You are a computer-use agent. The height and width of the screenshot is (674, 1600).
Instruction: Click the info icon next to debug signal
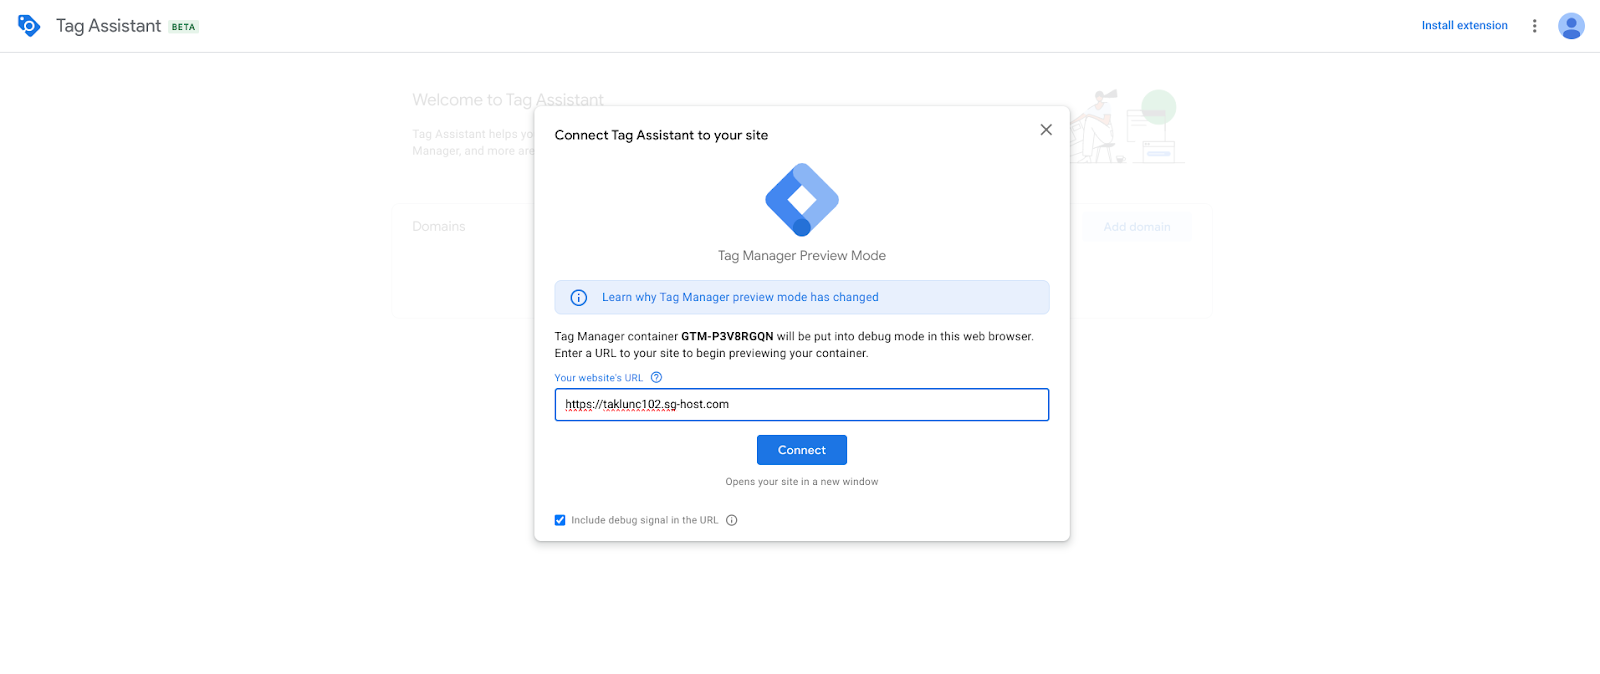(732, 521)
